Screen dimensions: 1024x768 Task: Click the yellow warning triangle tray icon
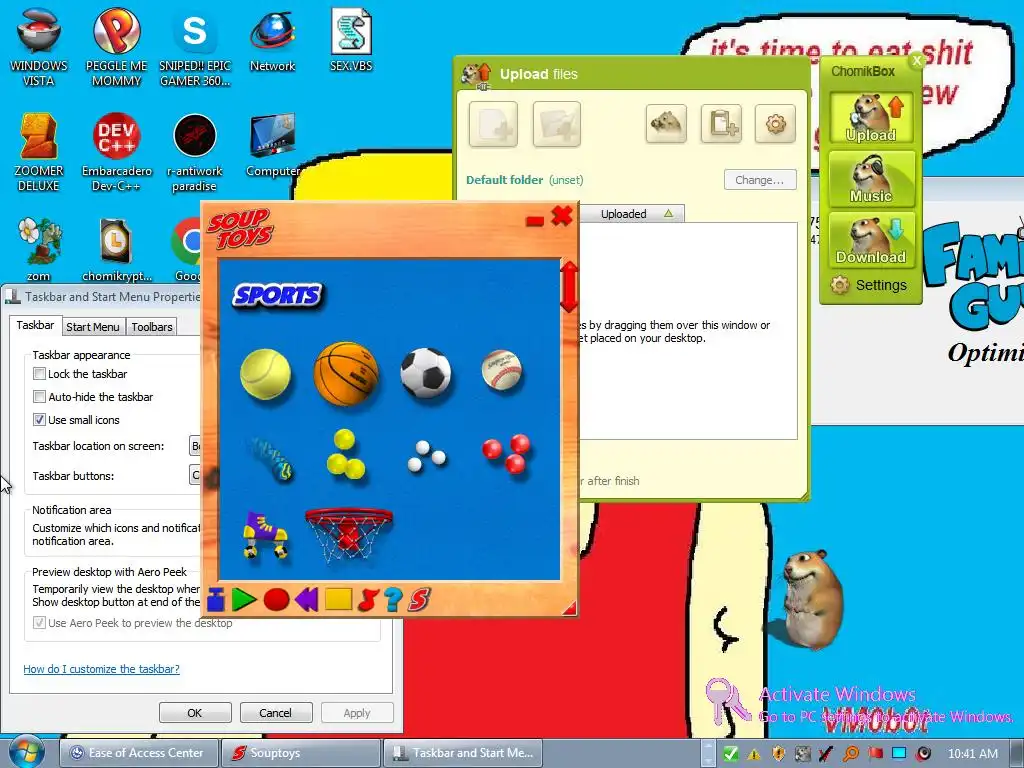point(754,754)
